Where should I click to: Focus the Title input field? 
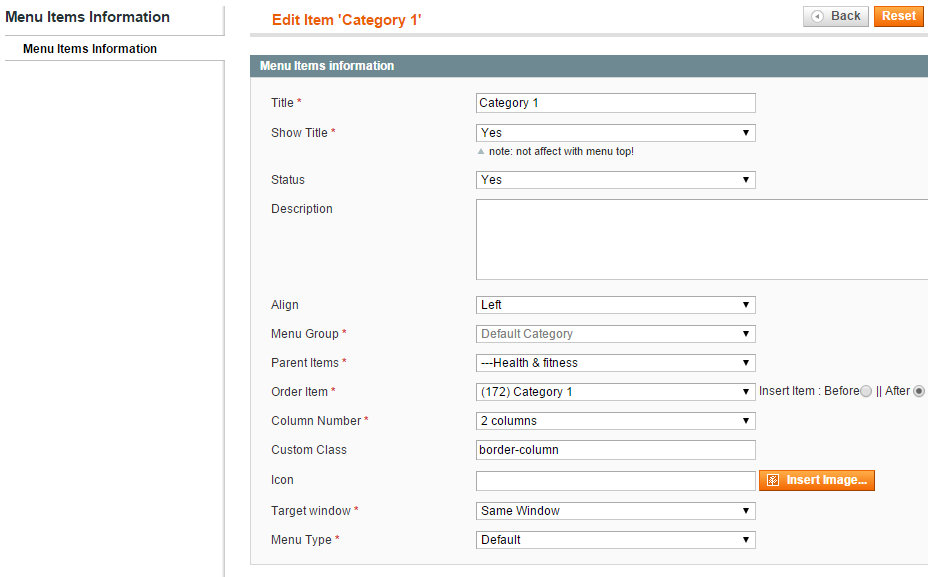(x=616, y=103)
